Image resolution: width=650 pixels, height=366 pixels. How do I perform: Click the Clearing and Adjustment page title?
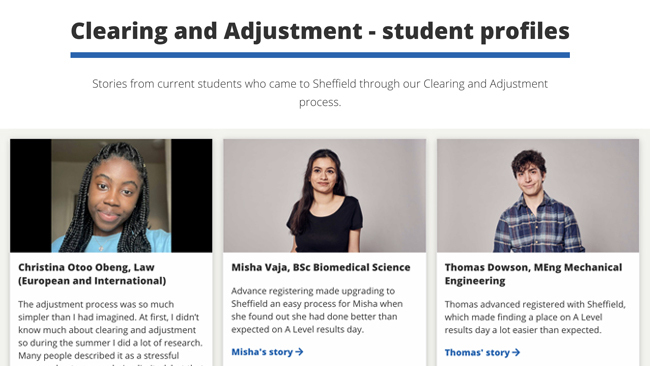[320, 31]
